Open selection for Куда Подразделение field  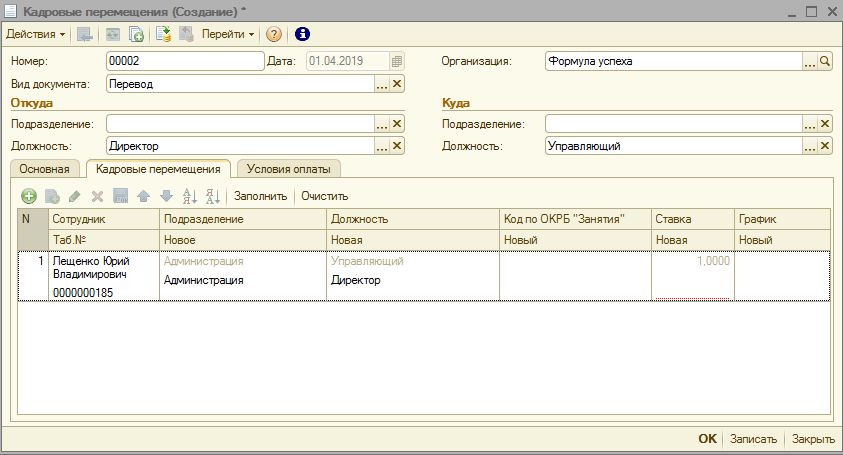pyautogui.click(x=809, y=124)
